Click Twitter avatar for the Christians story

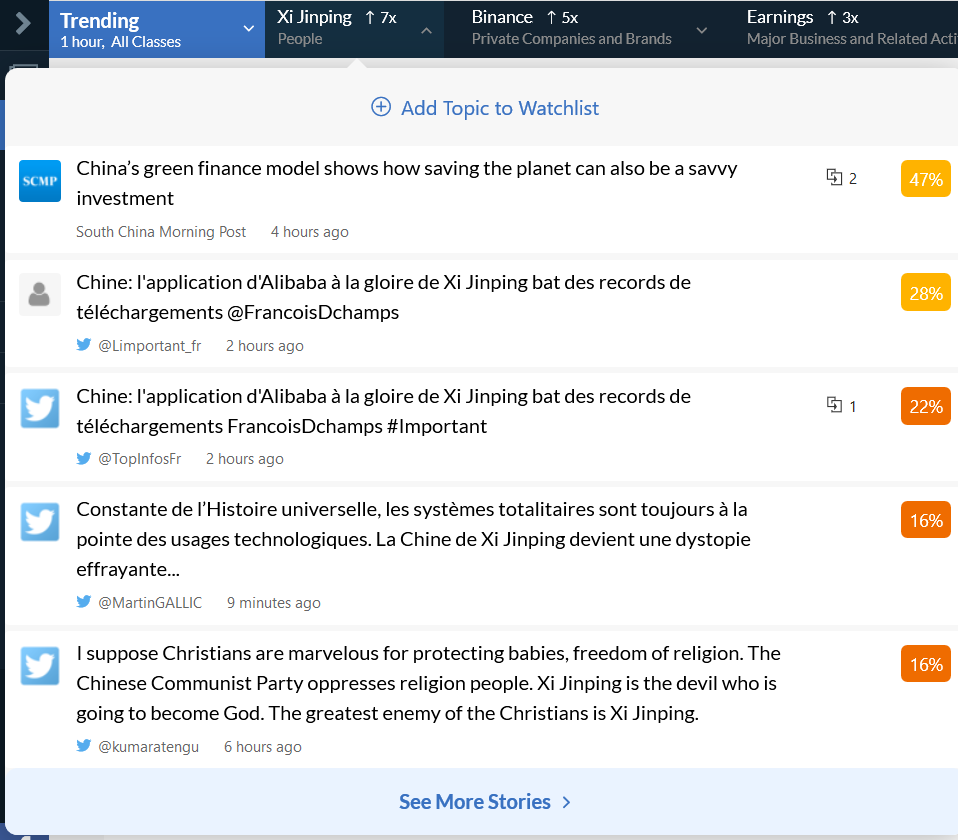click(40, 666)
